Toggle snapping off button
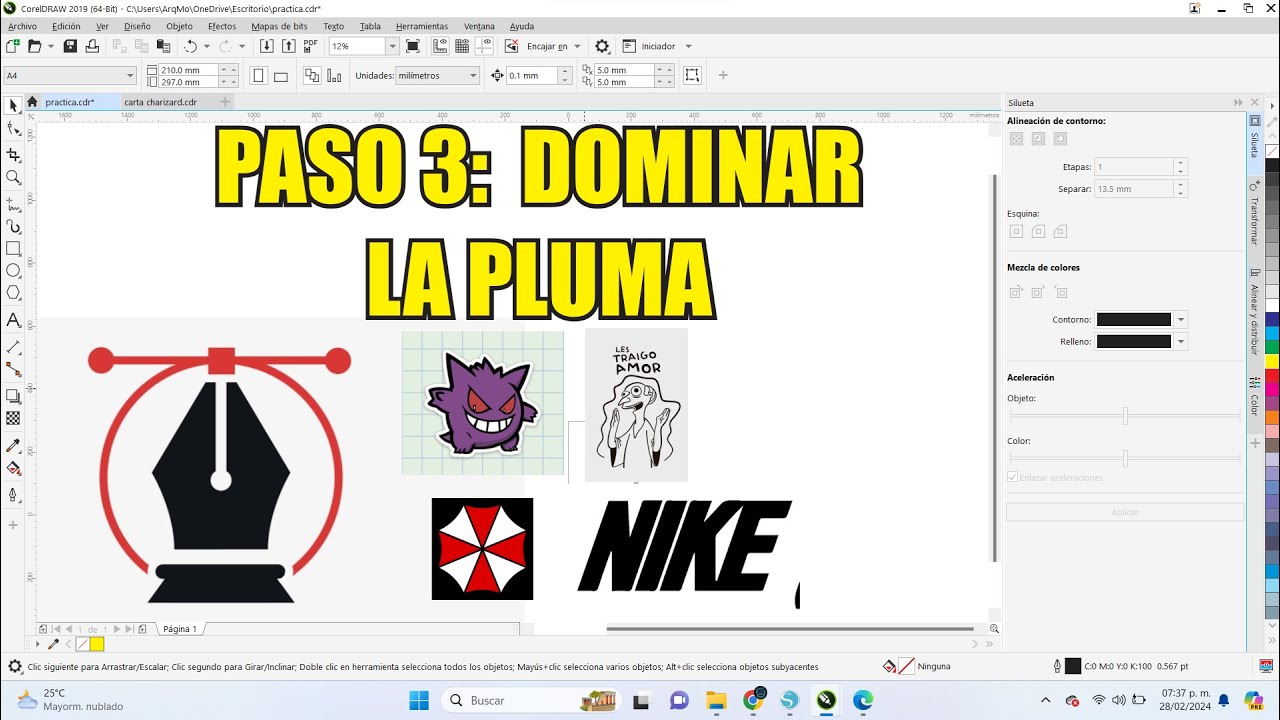This screenshot has width=1280, height=720. [511, 46]
